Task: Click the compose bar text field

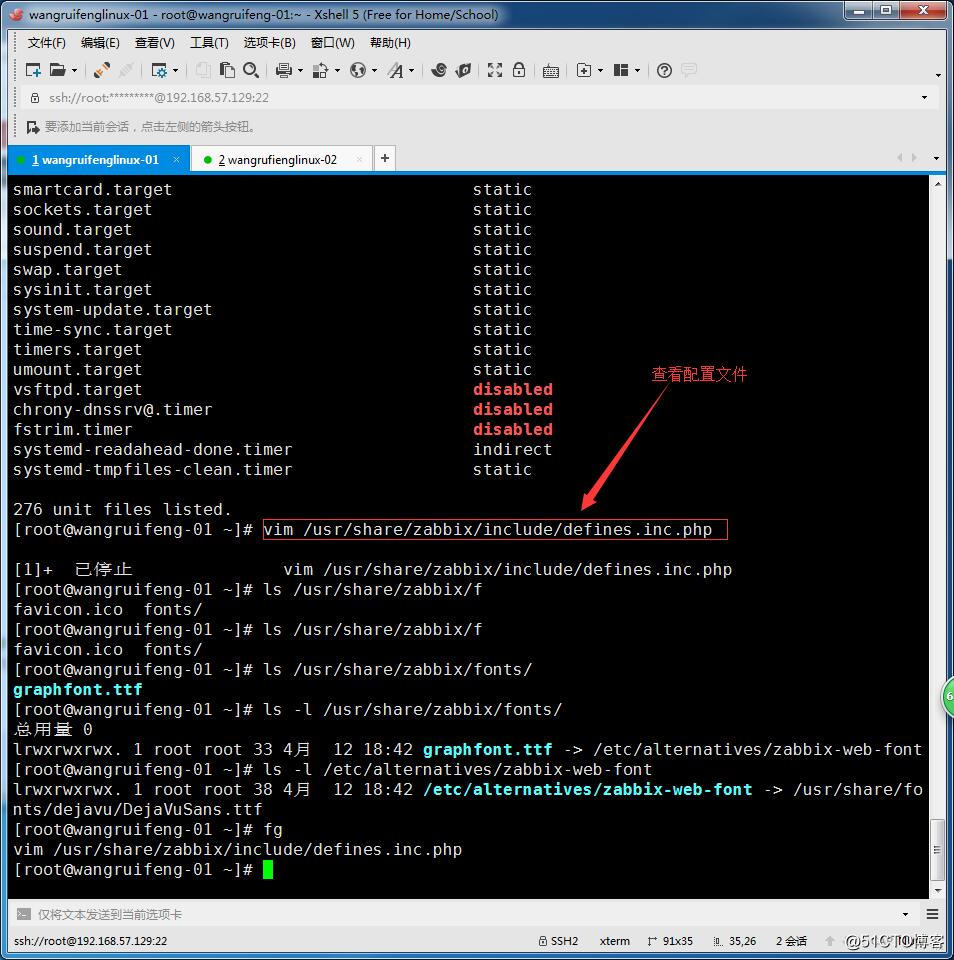Action: point(465,915)
